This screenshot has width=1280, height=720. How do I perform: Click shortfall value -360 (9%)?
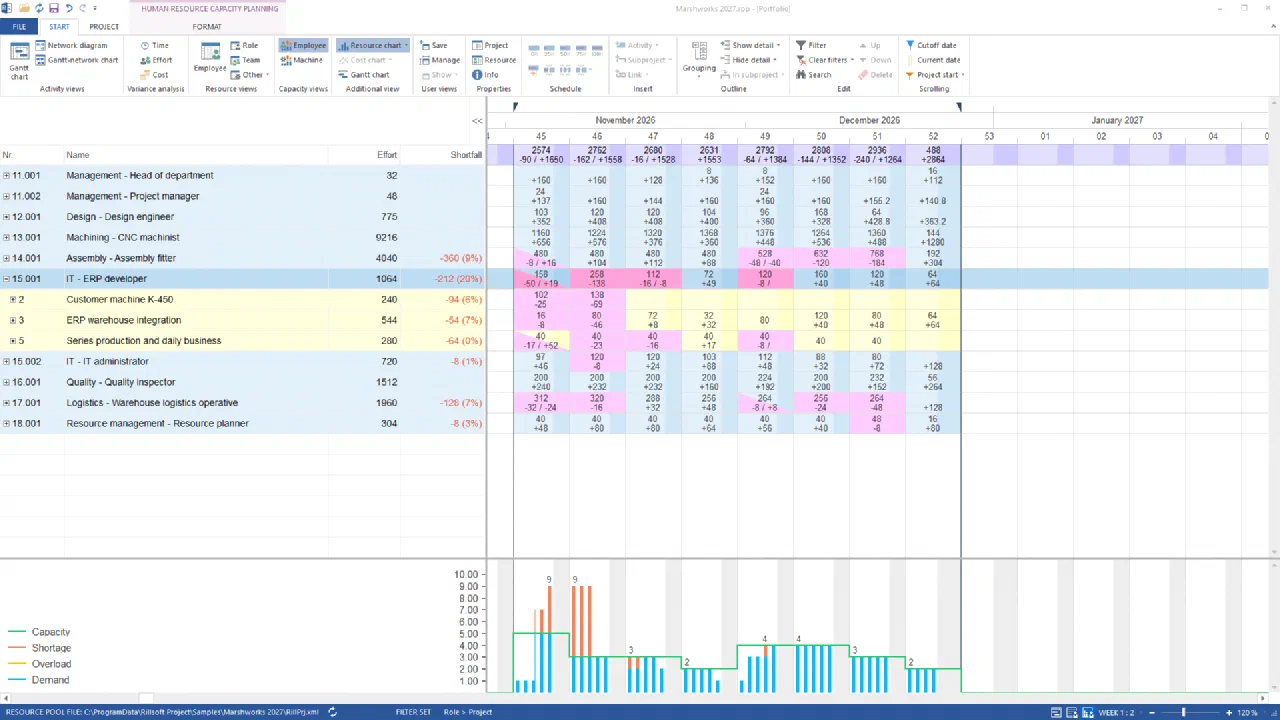(461, 258)
